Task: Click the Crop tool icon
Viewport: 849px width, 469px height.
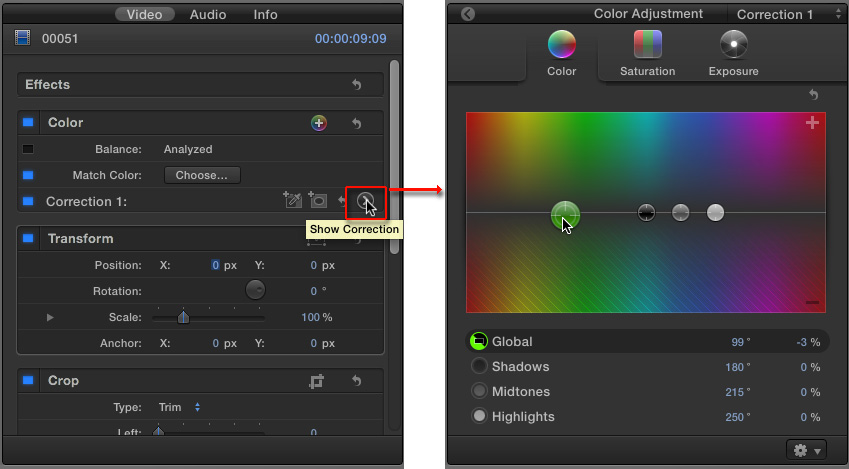Action: coord(317,381)
